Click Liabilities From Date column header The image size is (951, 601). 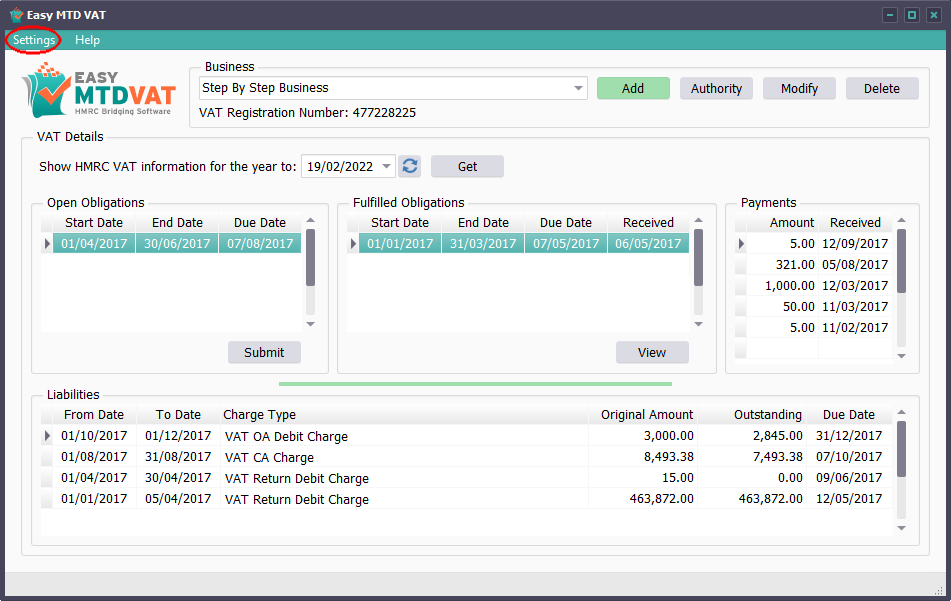click(x=94, y=415)
